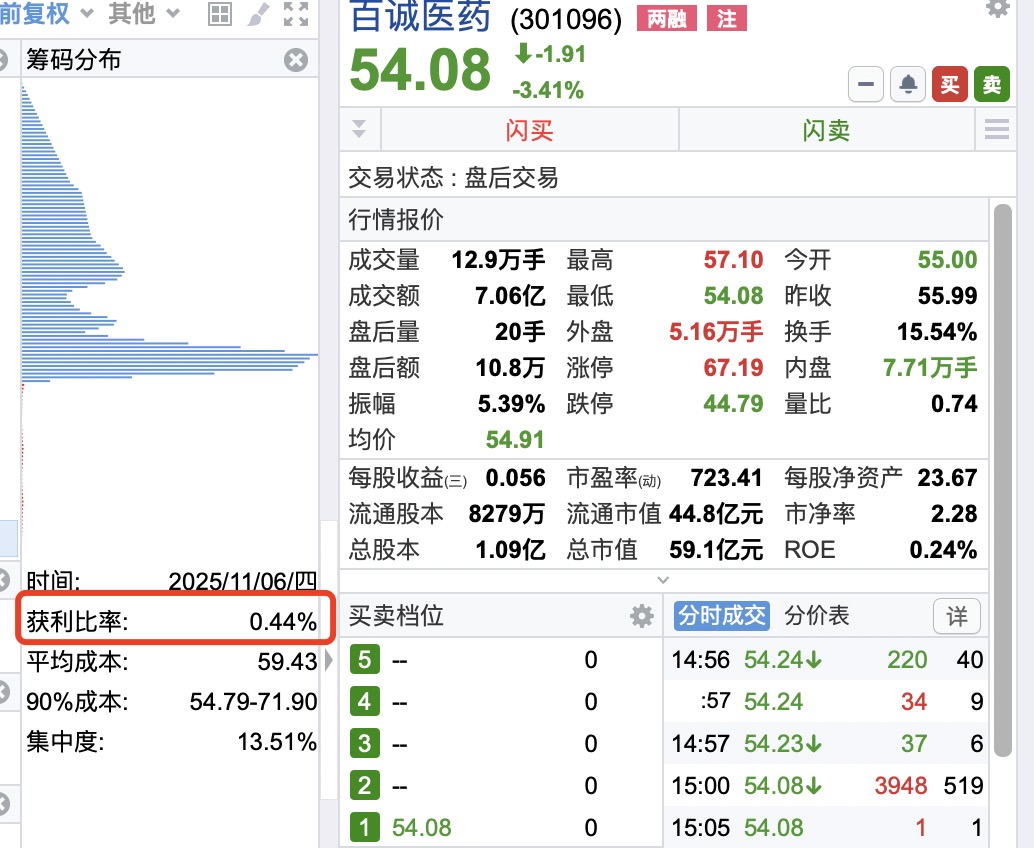The width and height of the screenshot is (1034, 848).
Task: Open the hamburger menu beside 闪卖
Action: pyautogui.click(x=996, y=129)
